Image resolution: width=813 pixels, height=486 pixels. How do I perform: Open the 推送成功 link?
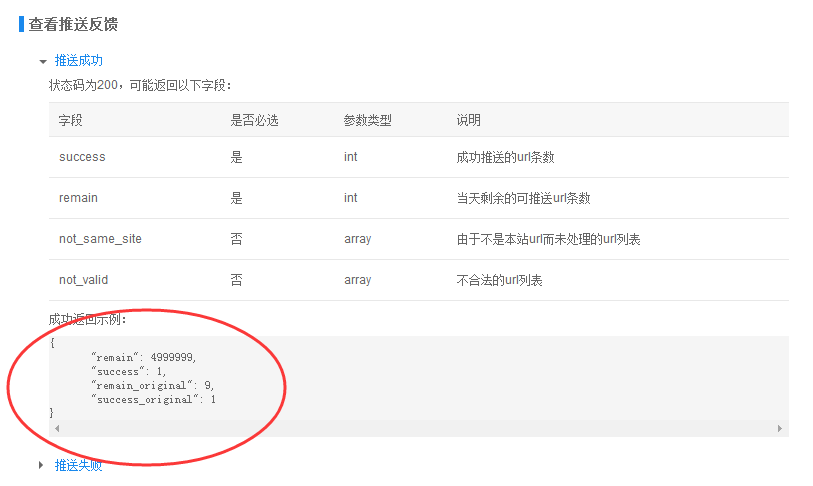(x=79, y=61)
